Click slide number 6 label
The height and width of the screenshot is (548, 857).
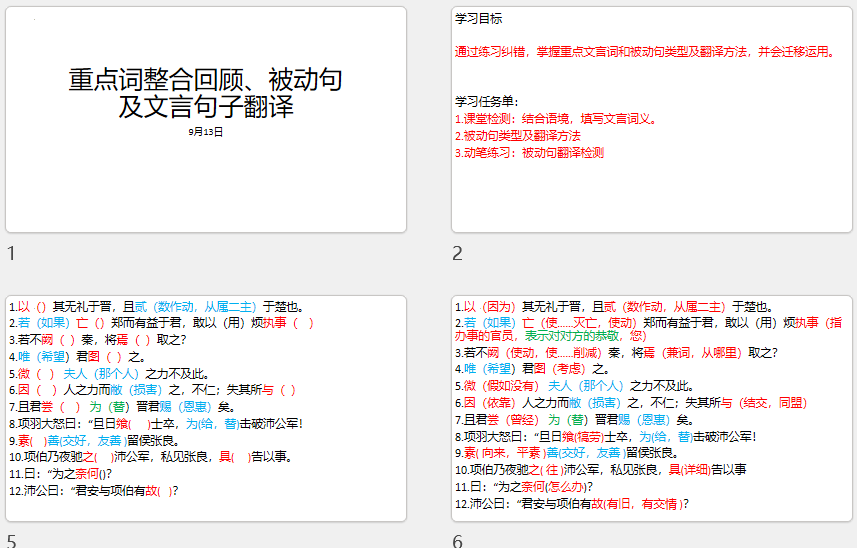pos(457,540)
